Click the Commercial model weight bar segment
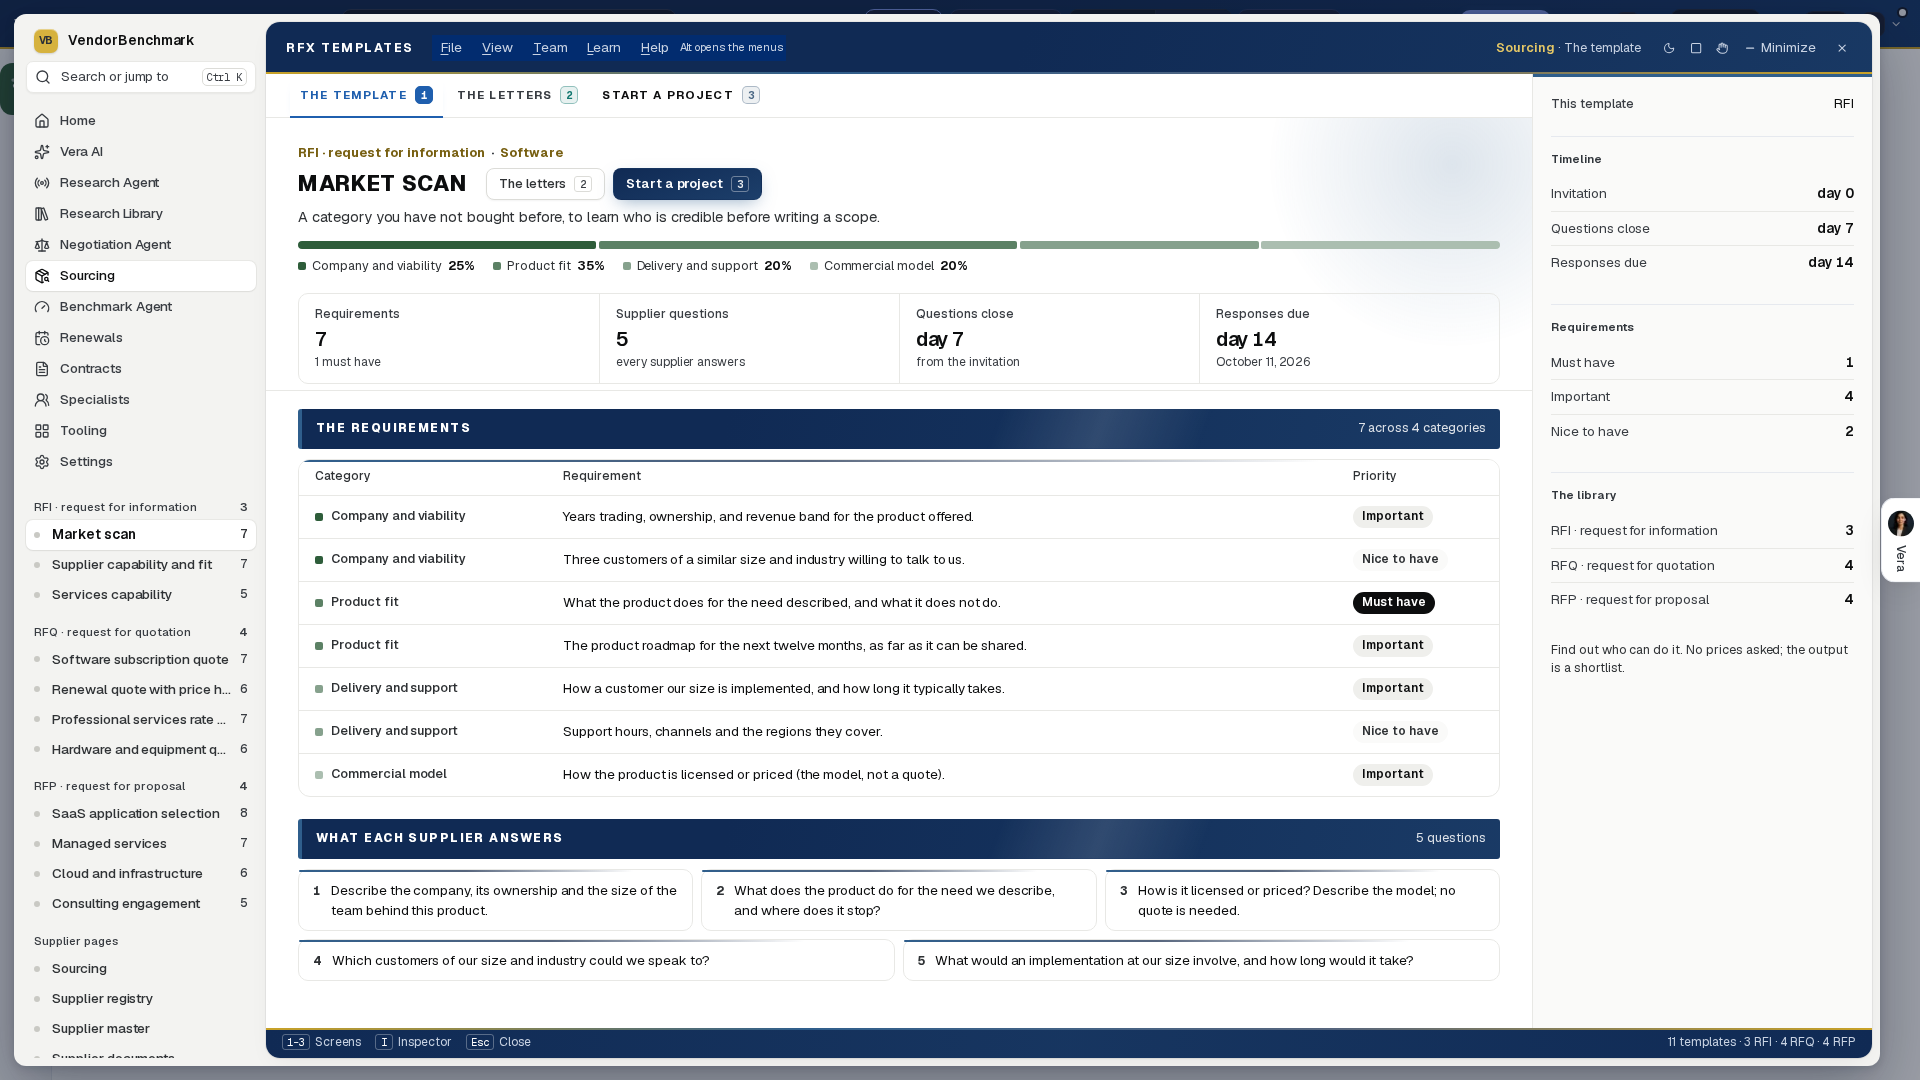This screenshot has height=1080, width=1920. click(1380, 245)
